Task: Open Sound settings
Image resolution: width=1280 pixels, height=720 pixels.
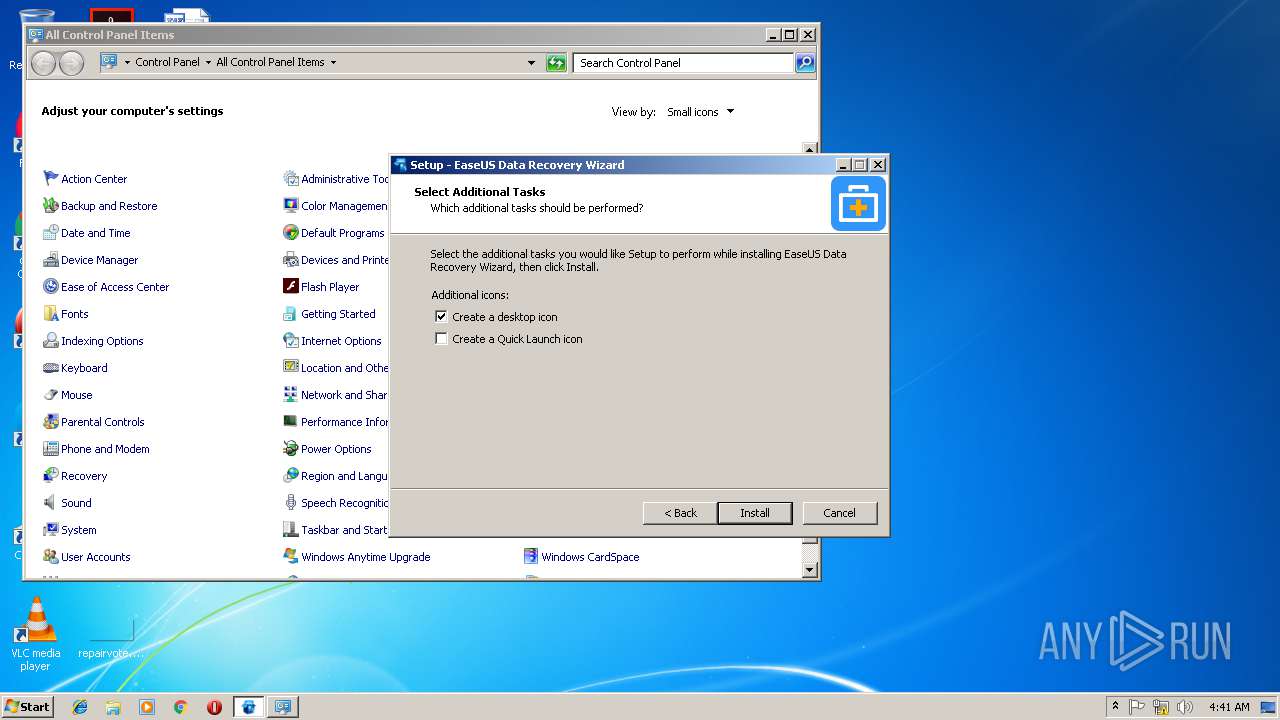Action: point(67,503)
